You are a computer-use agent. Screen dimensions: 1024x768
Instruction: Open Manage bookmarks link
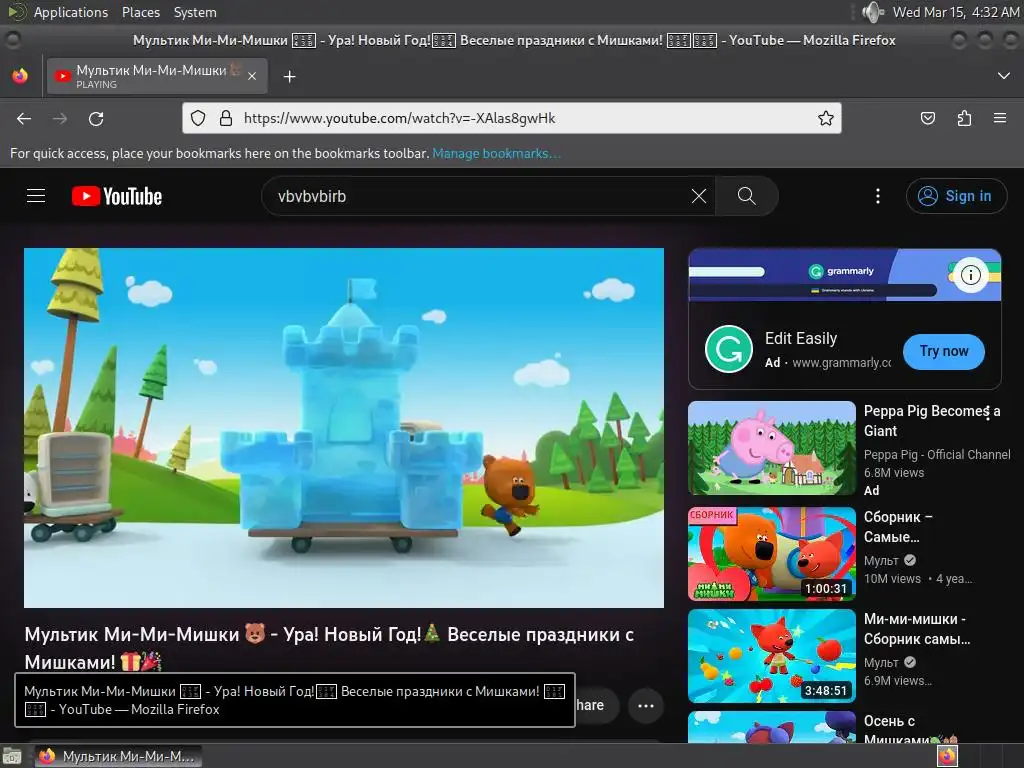[496, 153]
